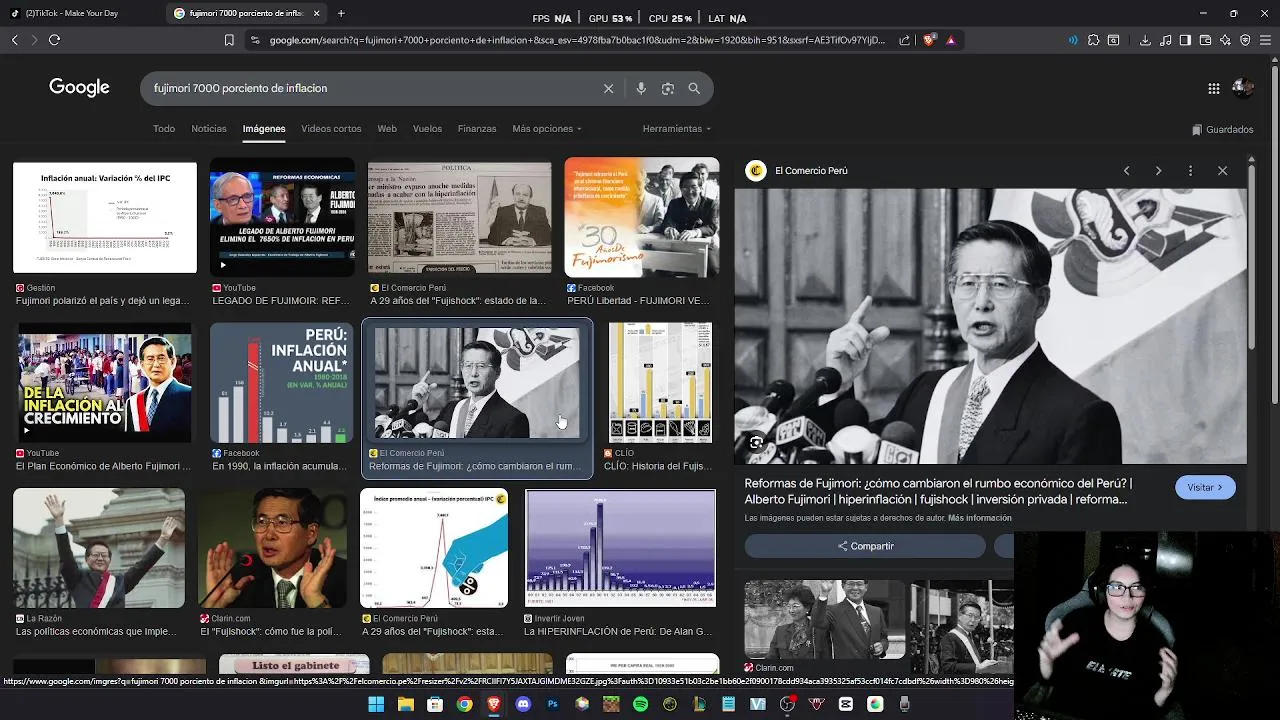Open Spotify from taskbar
The image size is (1280, 720).
pyautogui.click(x=641, y=704)
